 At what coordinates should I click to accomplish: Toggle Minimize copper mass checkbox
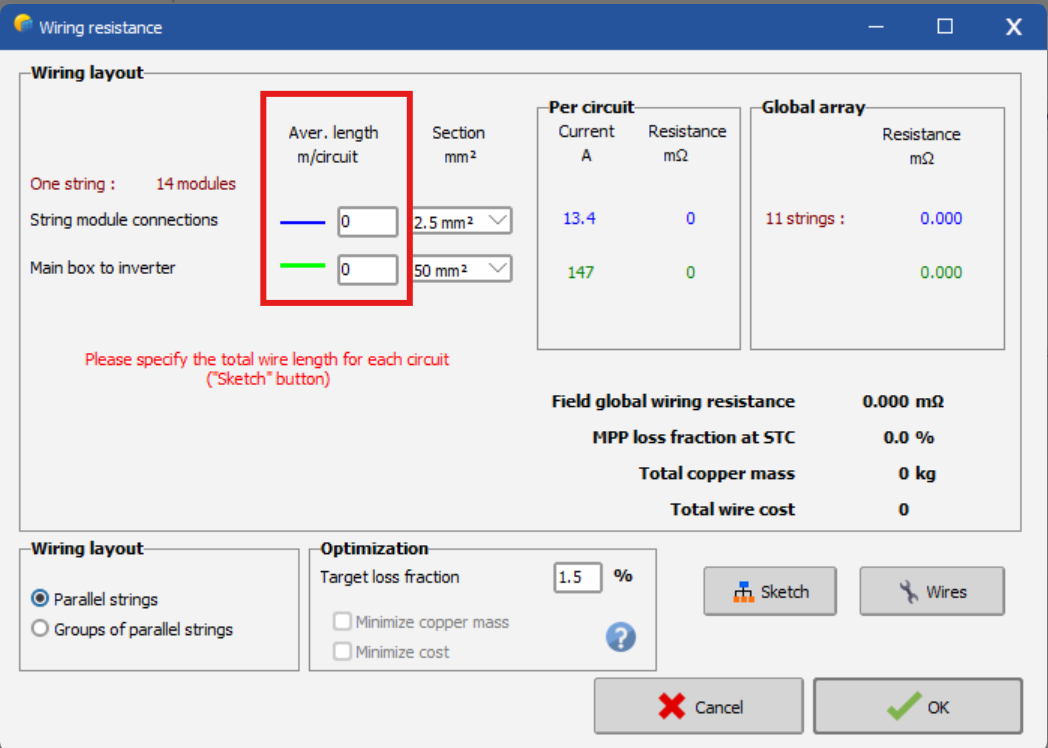click(x=343, y=622)
